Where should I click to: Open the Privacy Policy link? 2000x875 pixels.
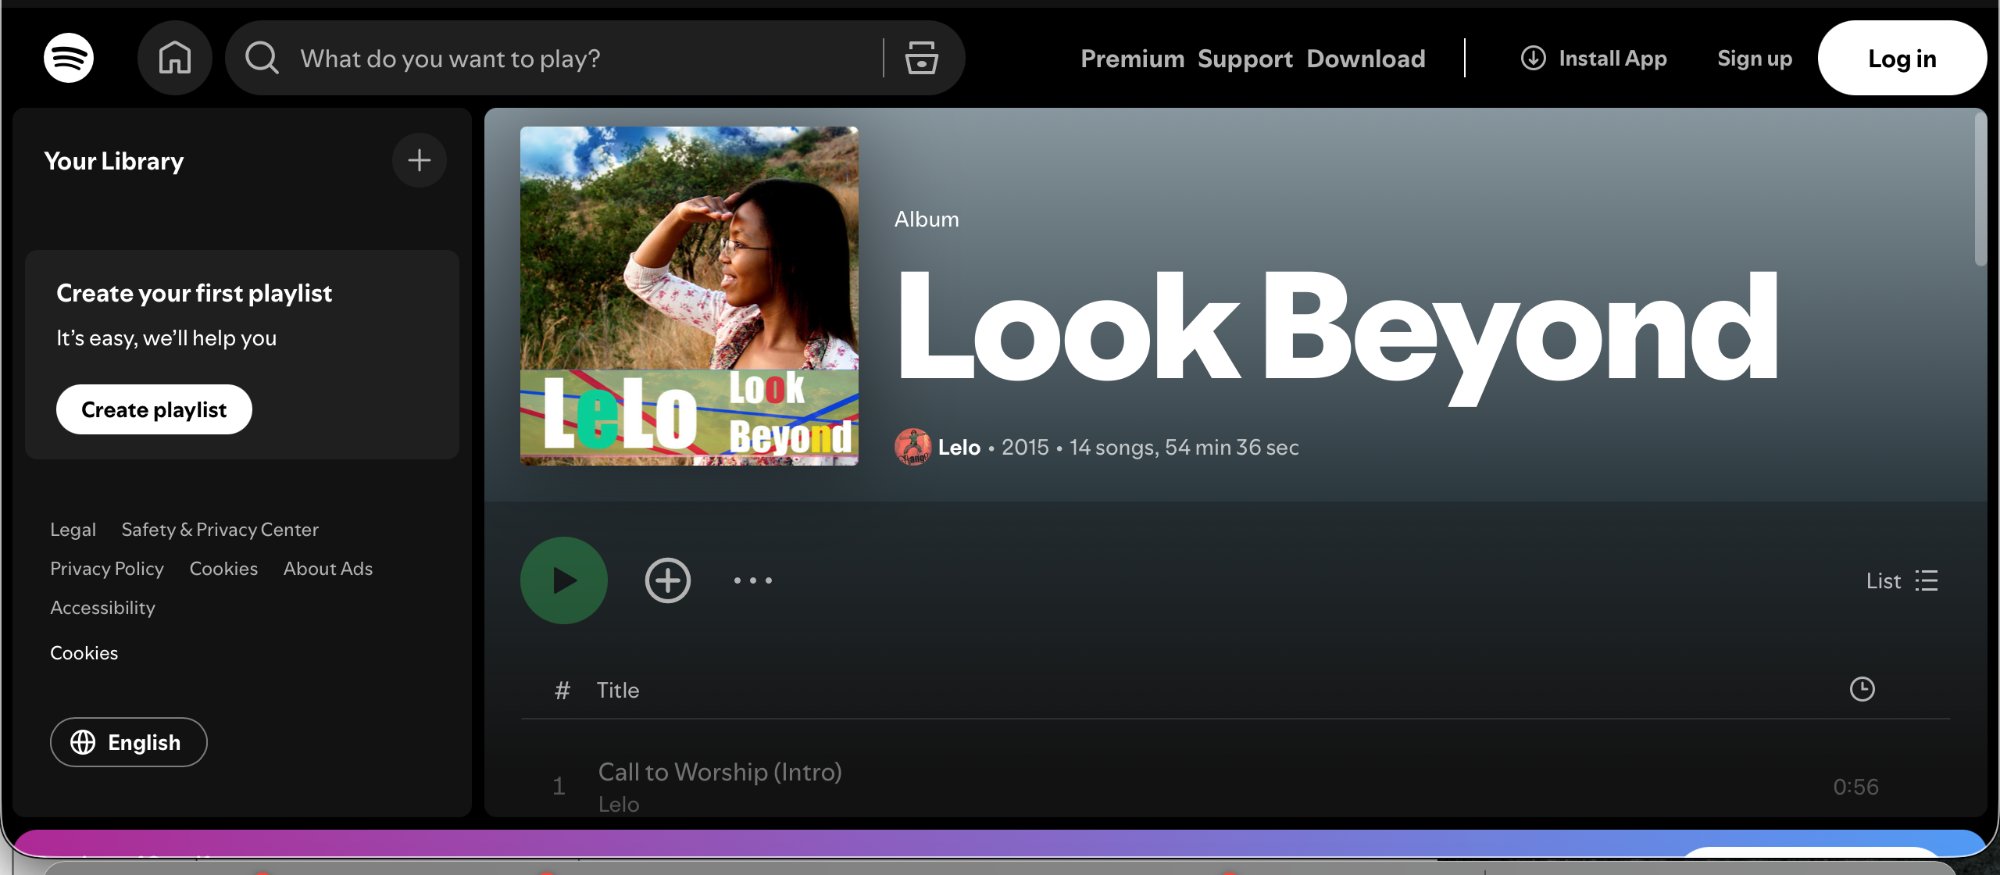[x=107, y=568]
